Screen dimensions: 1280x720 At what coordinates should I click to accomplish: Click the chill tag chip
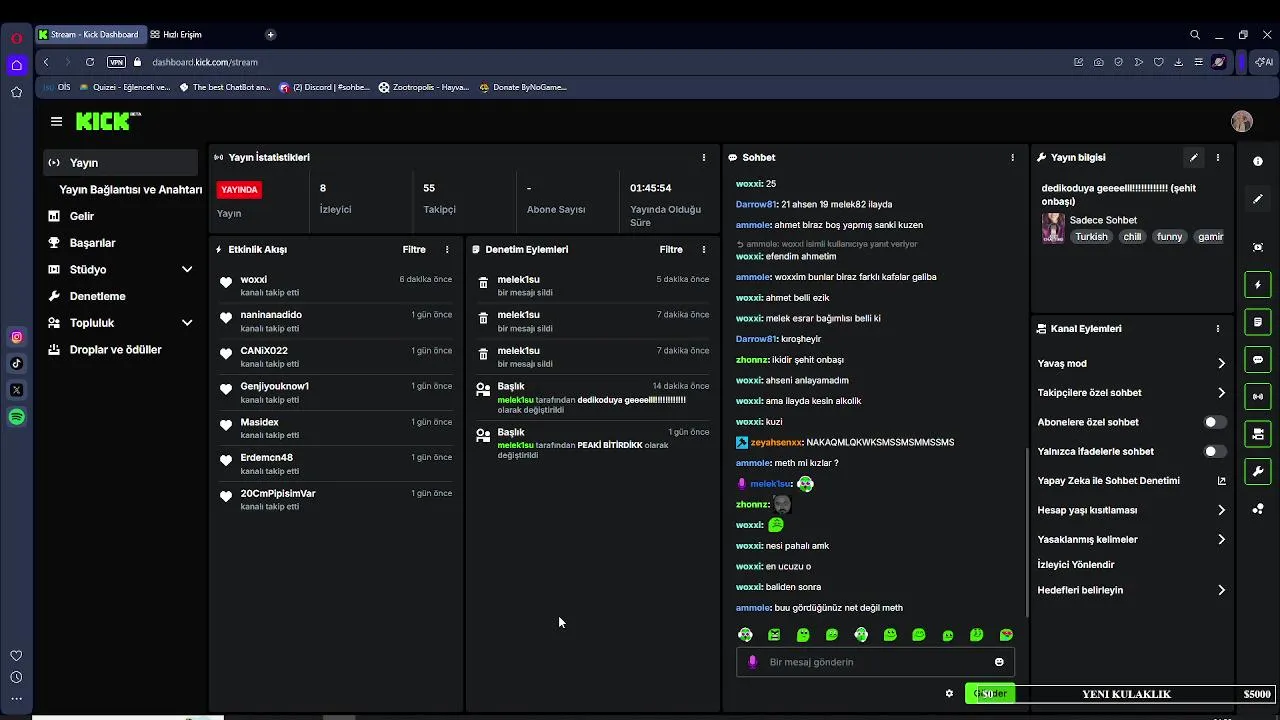point(1132,237)
